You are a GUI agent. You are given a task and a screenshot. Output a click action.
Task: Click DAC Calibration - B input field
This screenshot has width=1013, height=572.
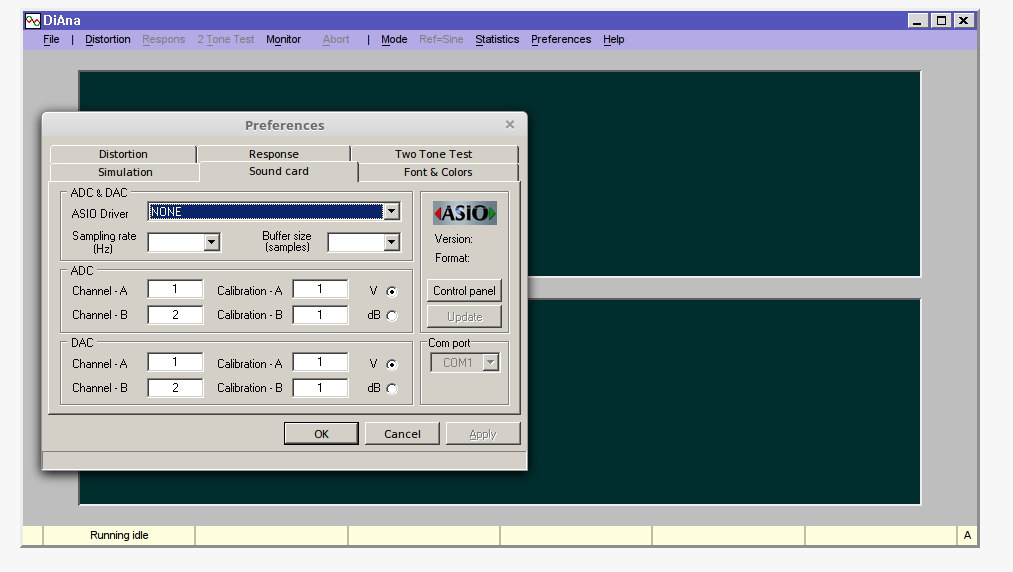pos(320,388)
